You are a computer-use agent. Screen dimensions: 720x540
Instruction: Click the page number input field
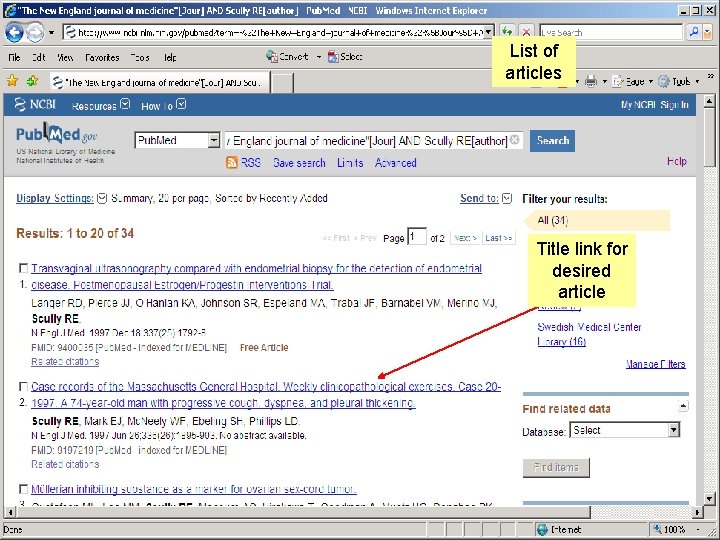click(417, 237)
